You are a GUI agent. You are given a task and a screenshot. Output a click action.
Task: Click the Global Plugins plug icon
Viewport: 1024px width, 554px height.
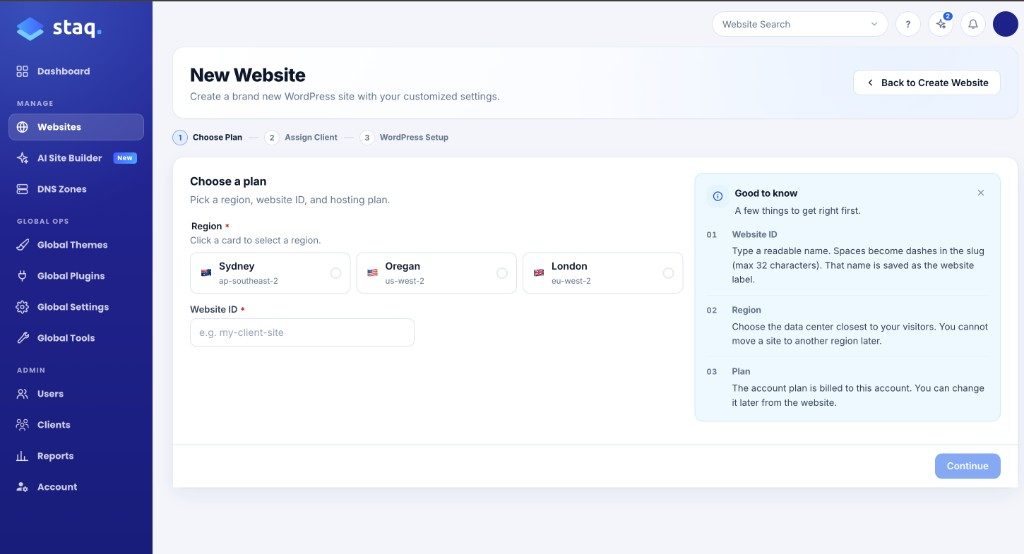pos(22,276)
